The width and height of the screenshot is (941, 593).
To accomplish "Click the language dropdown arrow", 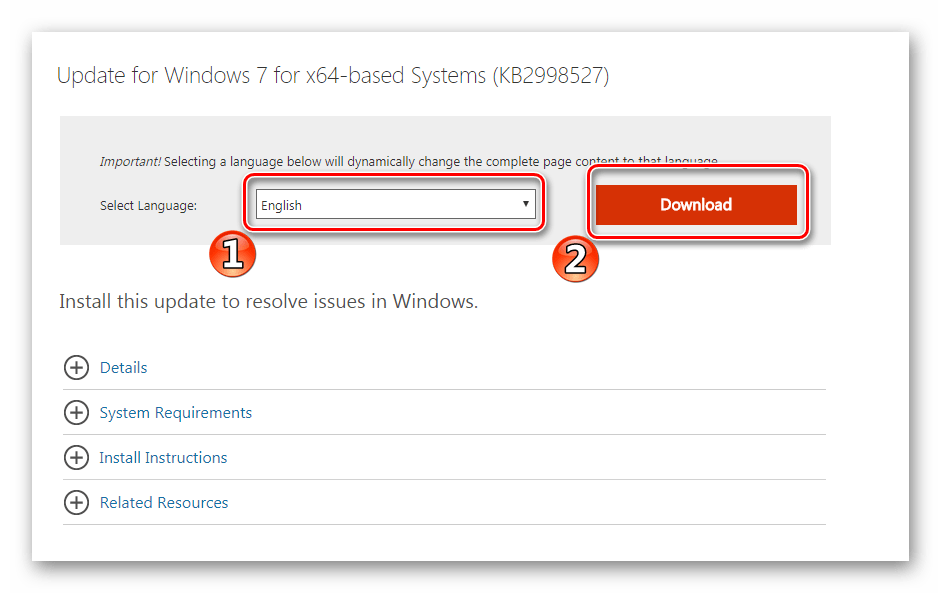I will coord(525,204).
